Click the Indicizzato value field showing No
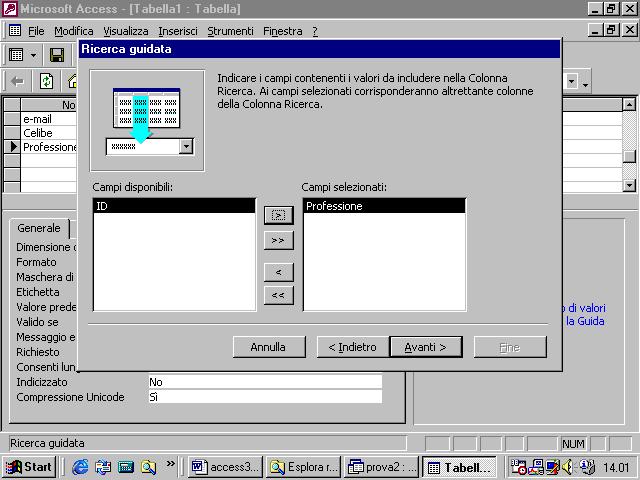640x480 pixels. 265,382
